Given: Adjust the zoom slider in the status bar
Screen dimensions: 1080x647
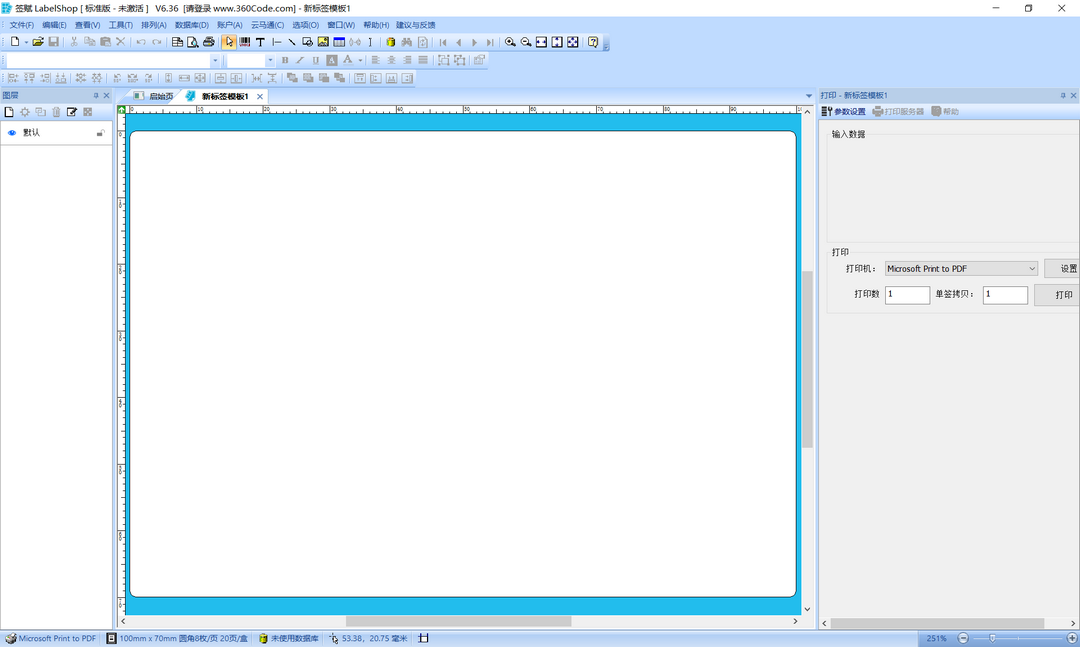Looking at the screenshot, I should pos(992,638).
